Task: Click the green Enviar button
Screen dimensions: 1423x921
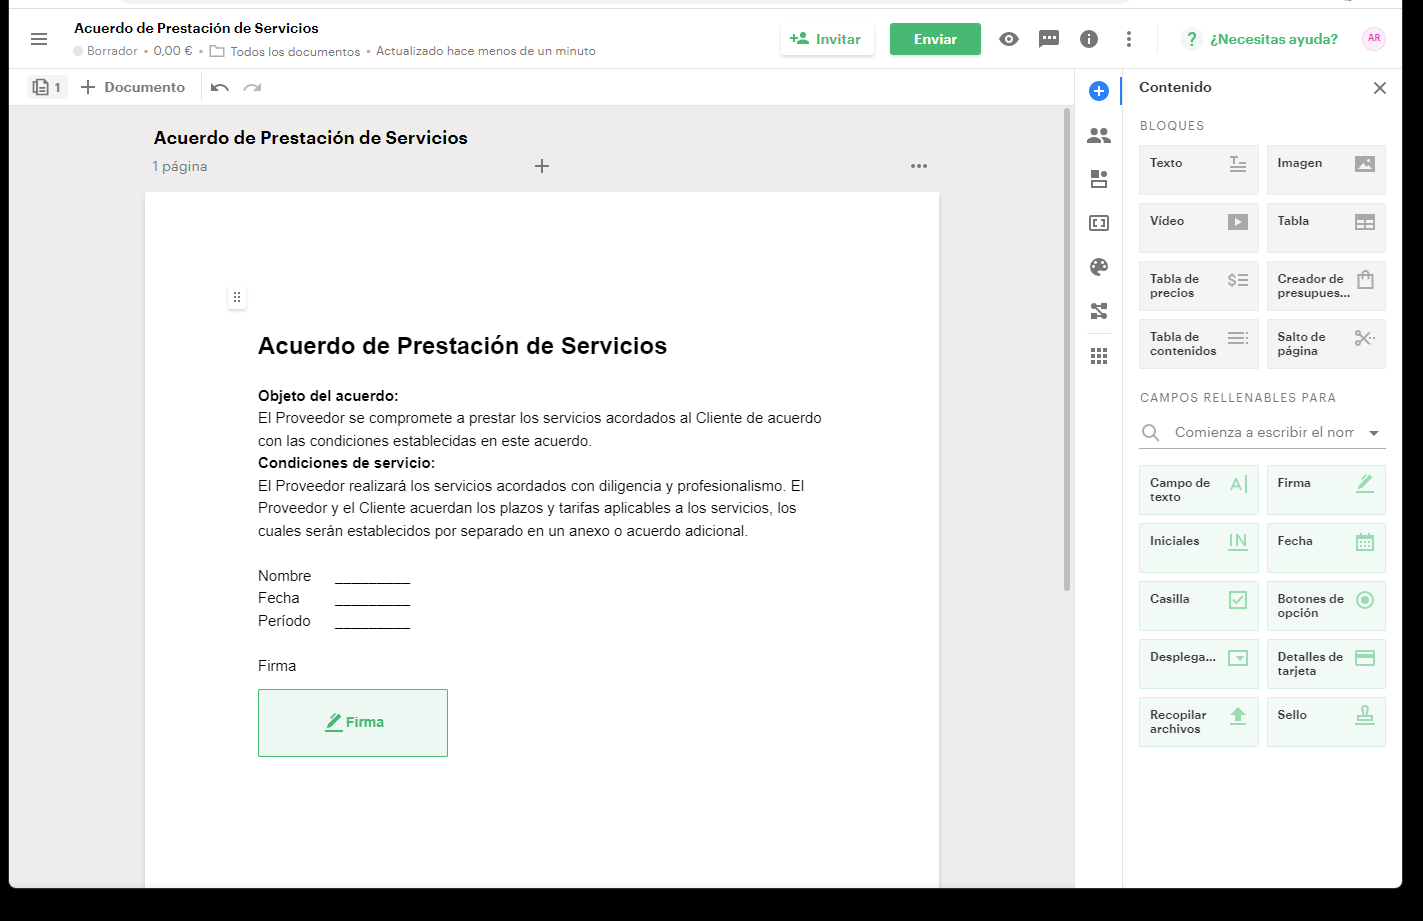Action: (935, 39)
